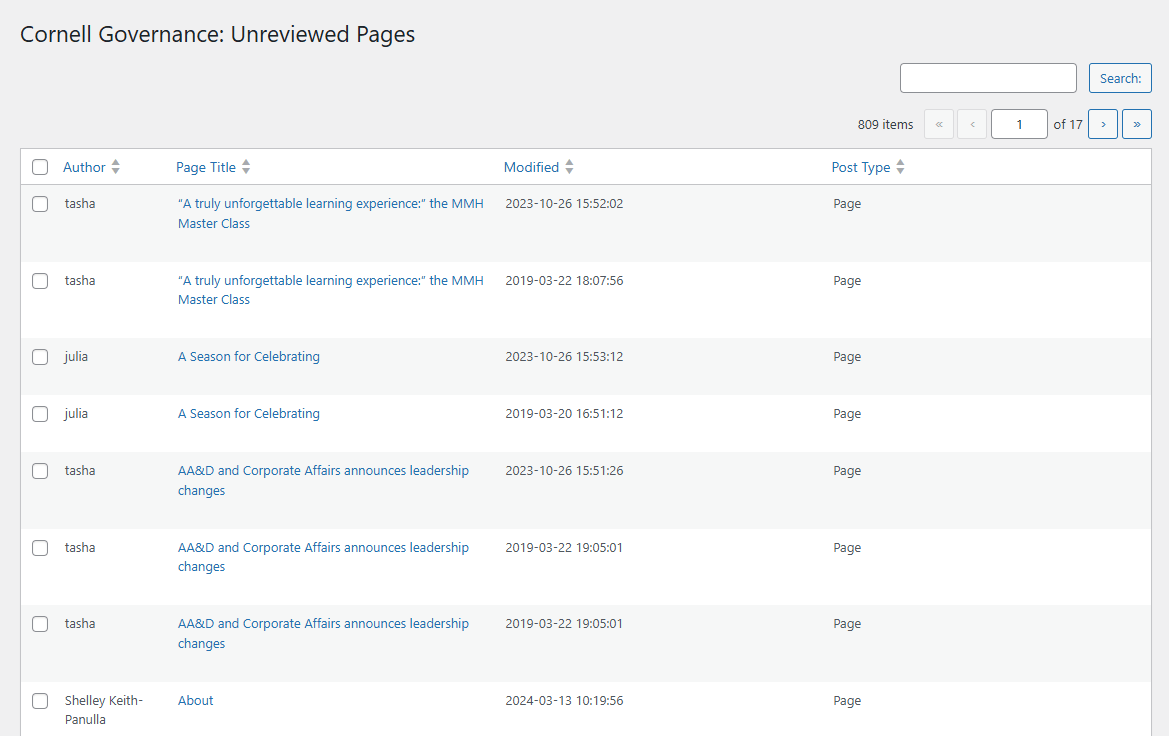Click the modified date 2024-03-13 10:19:56

(x=564, y=700)
